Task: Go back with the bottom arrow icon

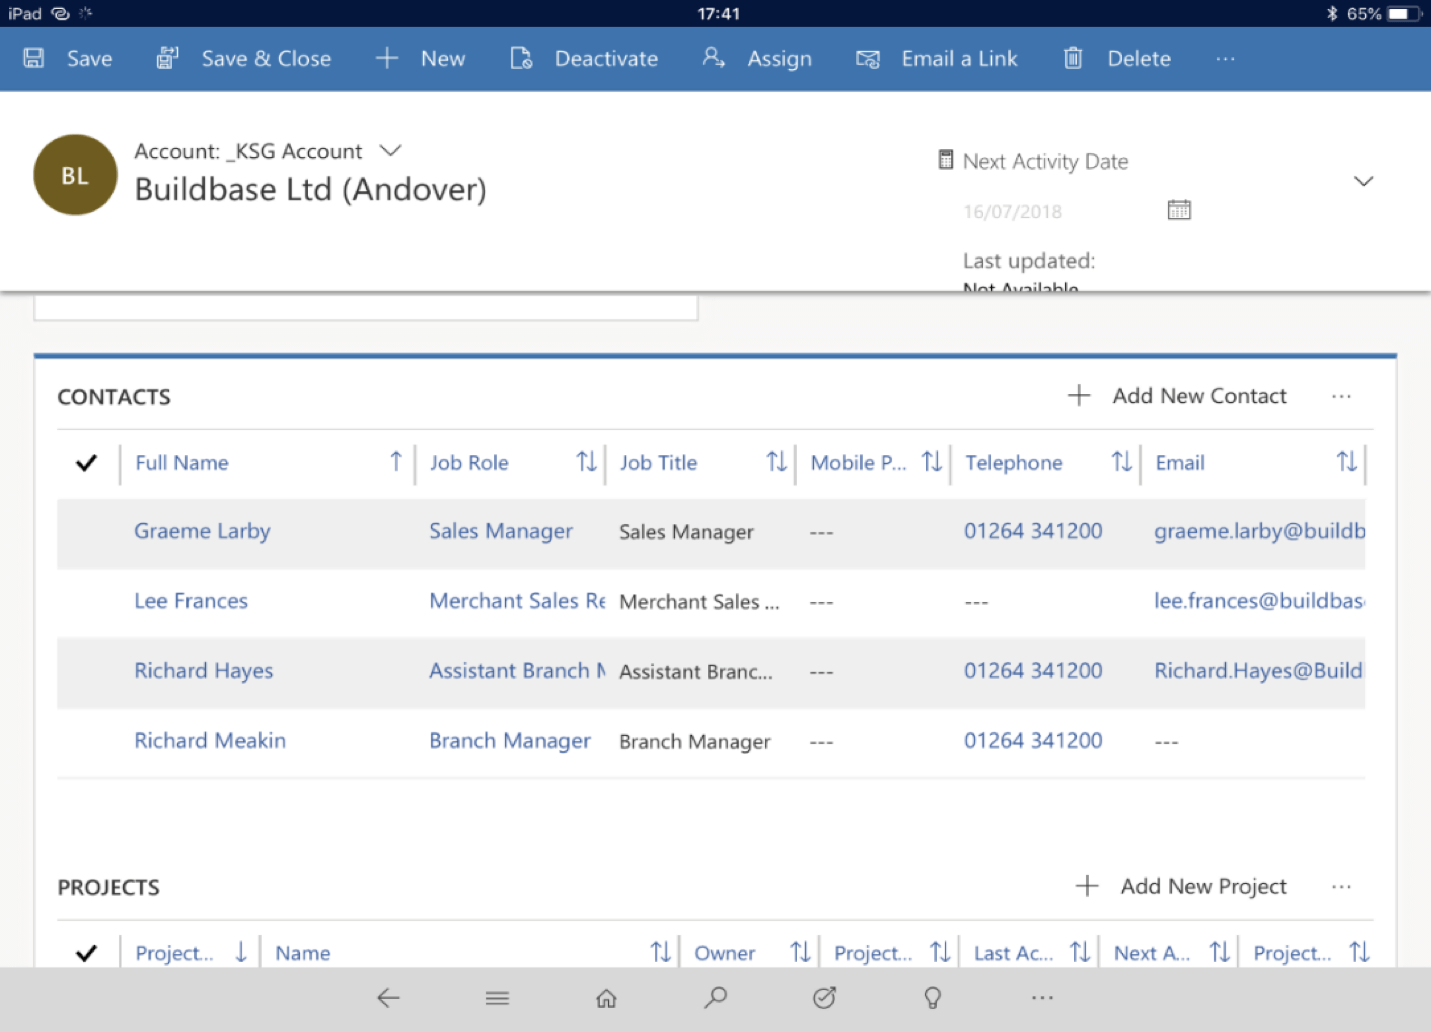Action: pos(389,997)
